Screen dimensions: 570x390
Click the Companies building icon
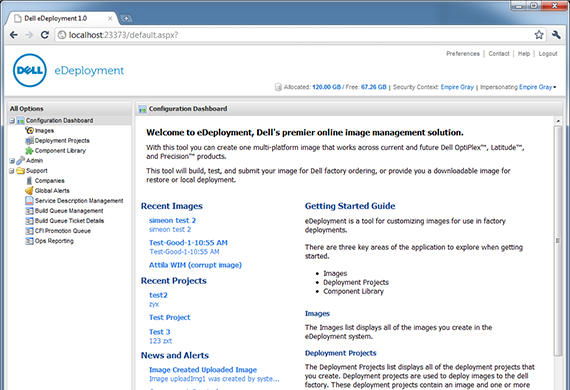coord(29,181)
